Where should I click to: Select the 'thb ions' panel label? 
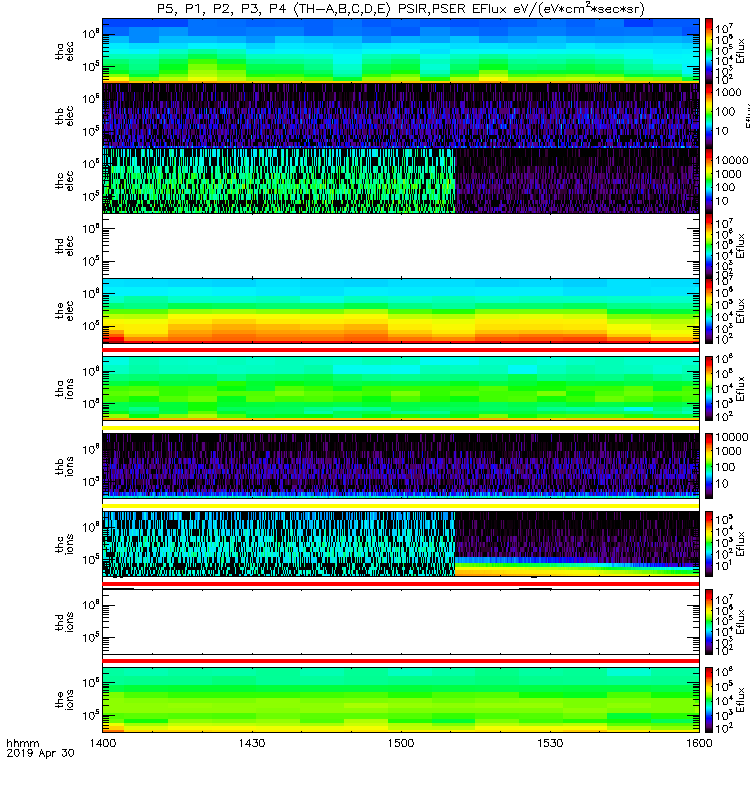click(65, 466)
